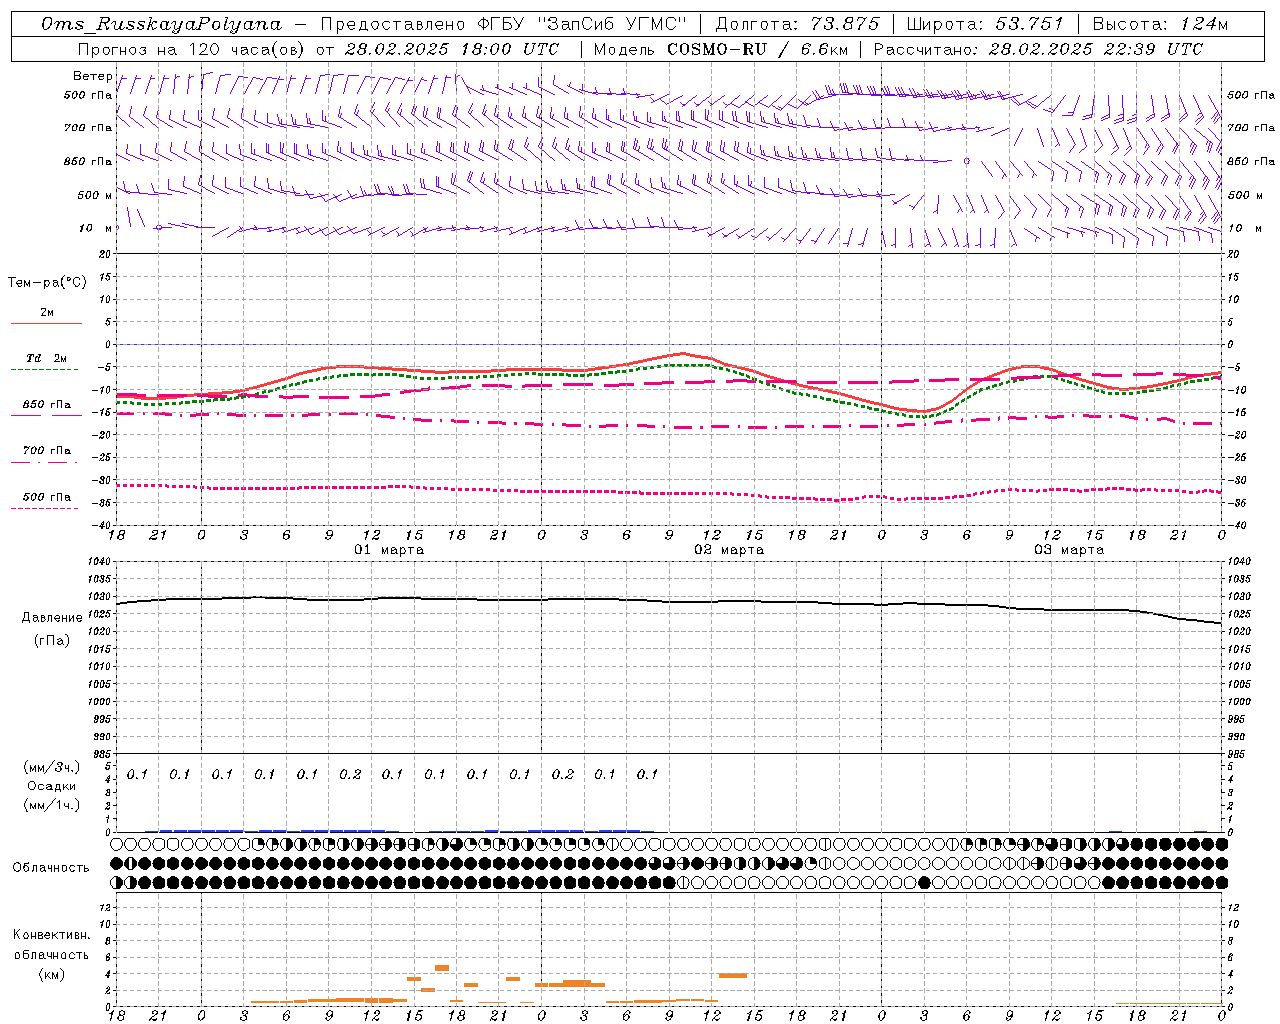
Task: Click the Конвективн. label
Action: (51, 935)
